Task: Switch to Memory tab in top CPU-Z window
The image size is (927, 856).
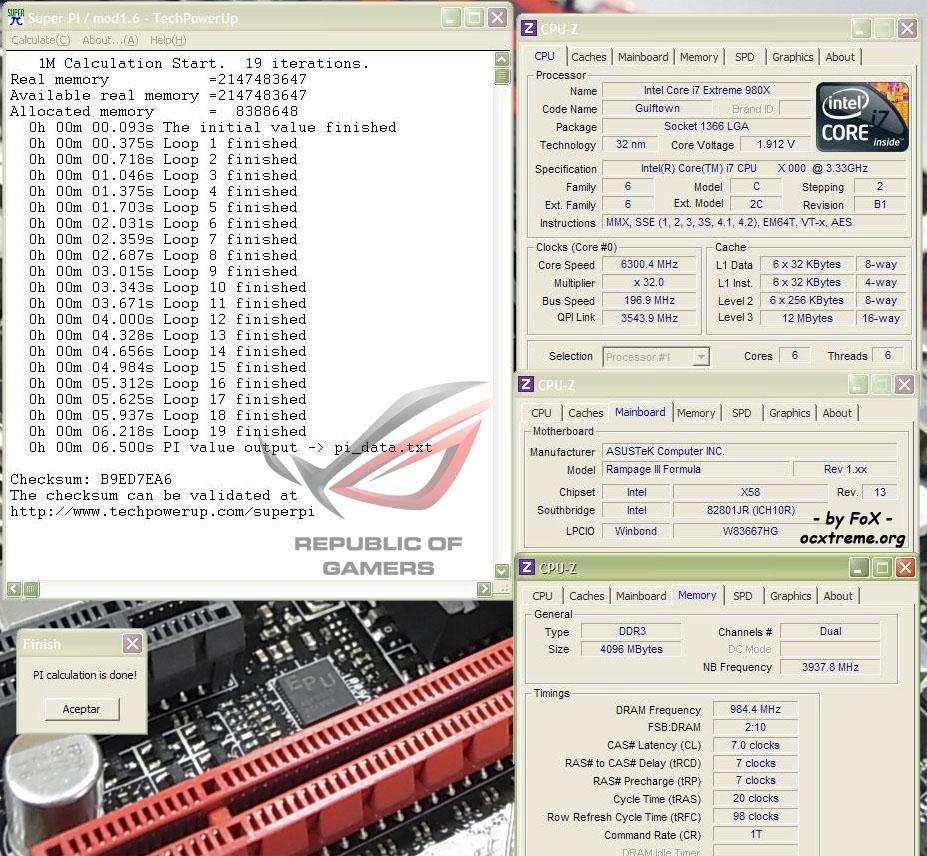Action: [x=699, y=57]
